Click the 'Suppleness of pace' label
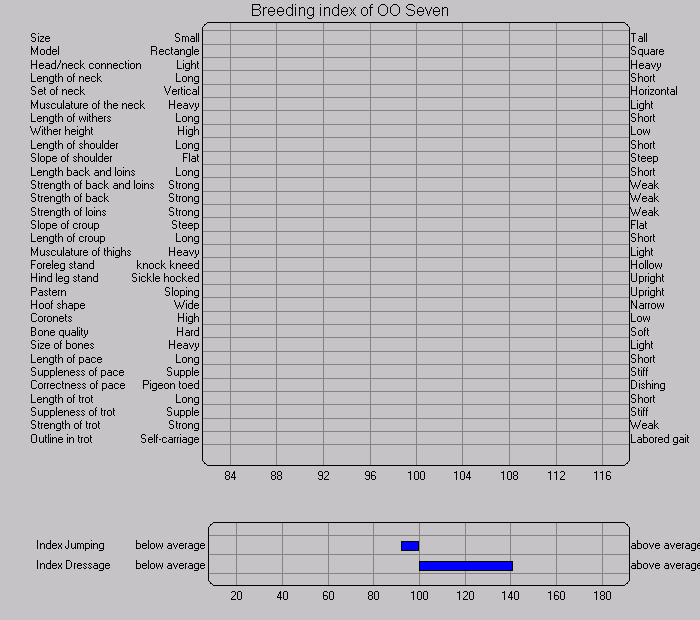The width and height of the screenshot is (700, 620). point(77,372)
